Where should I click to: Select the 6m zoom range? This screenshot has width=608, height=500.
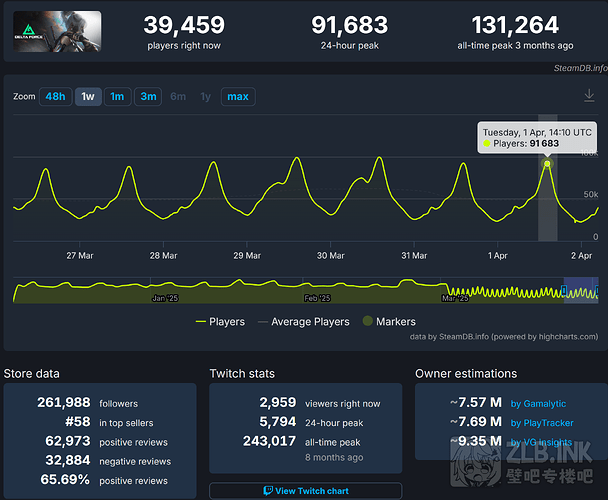(178, 96)
